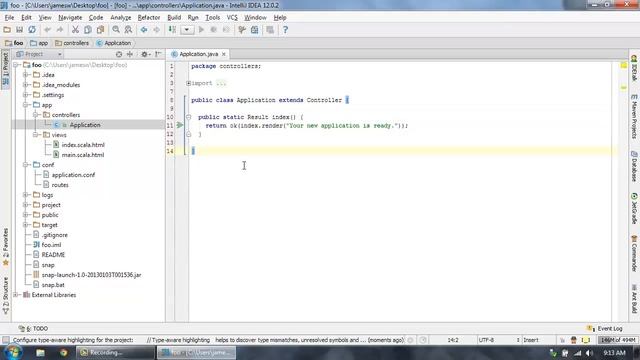Click the memory usage indicator

pyautogui.click(x=618, y=340)
